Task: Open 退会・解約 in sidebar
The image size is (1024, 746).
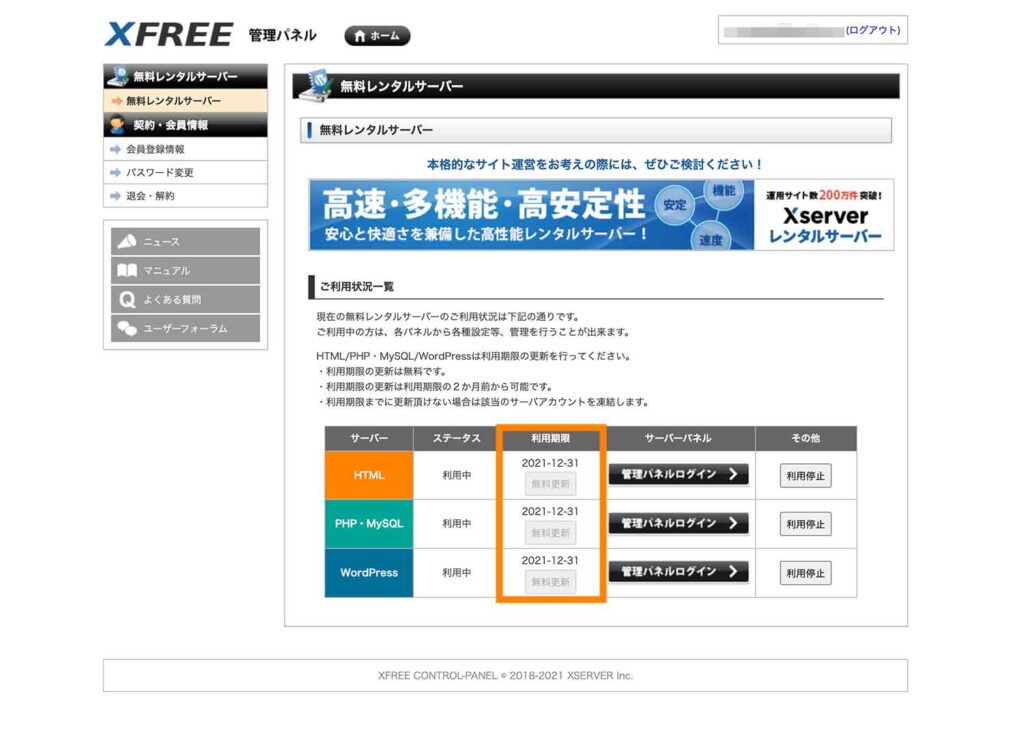Action: coord(185,195)
